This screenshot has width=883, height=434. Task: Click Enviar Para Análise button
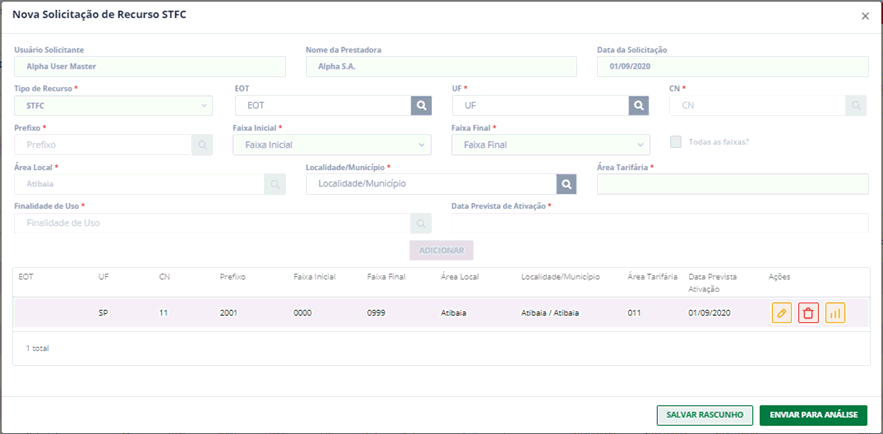[x=813, y=415]
